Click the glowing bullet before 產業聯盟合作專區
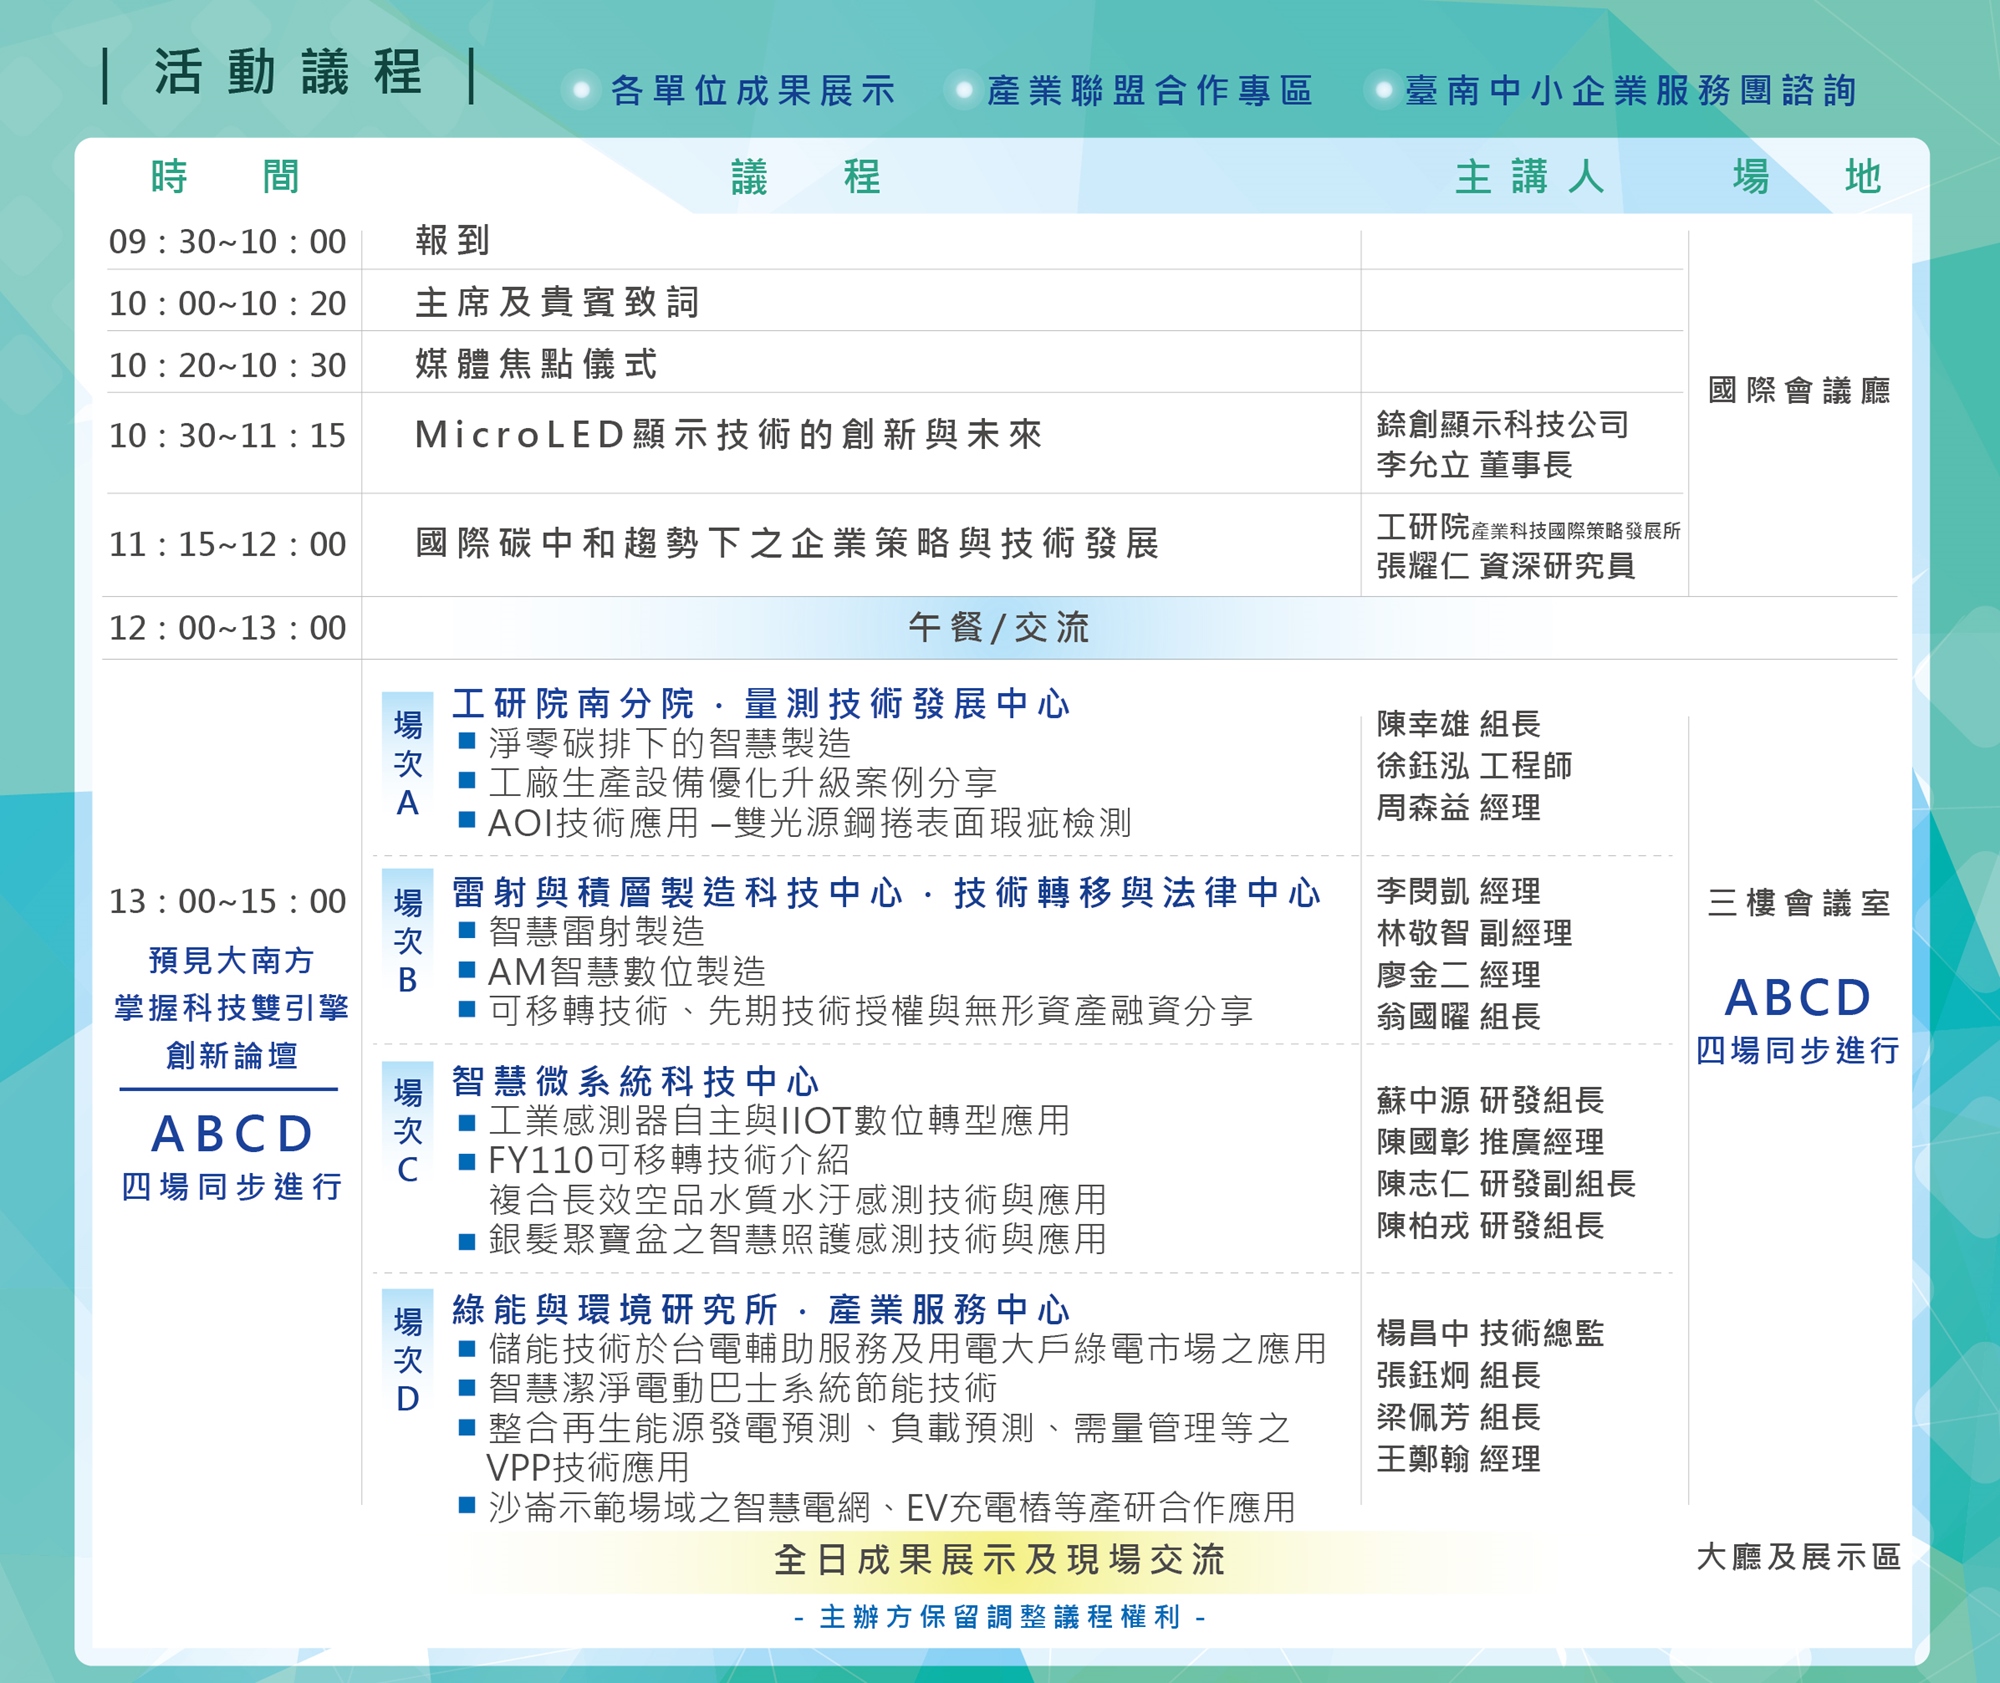2000x1683 pixels. [963, 91]
